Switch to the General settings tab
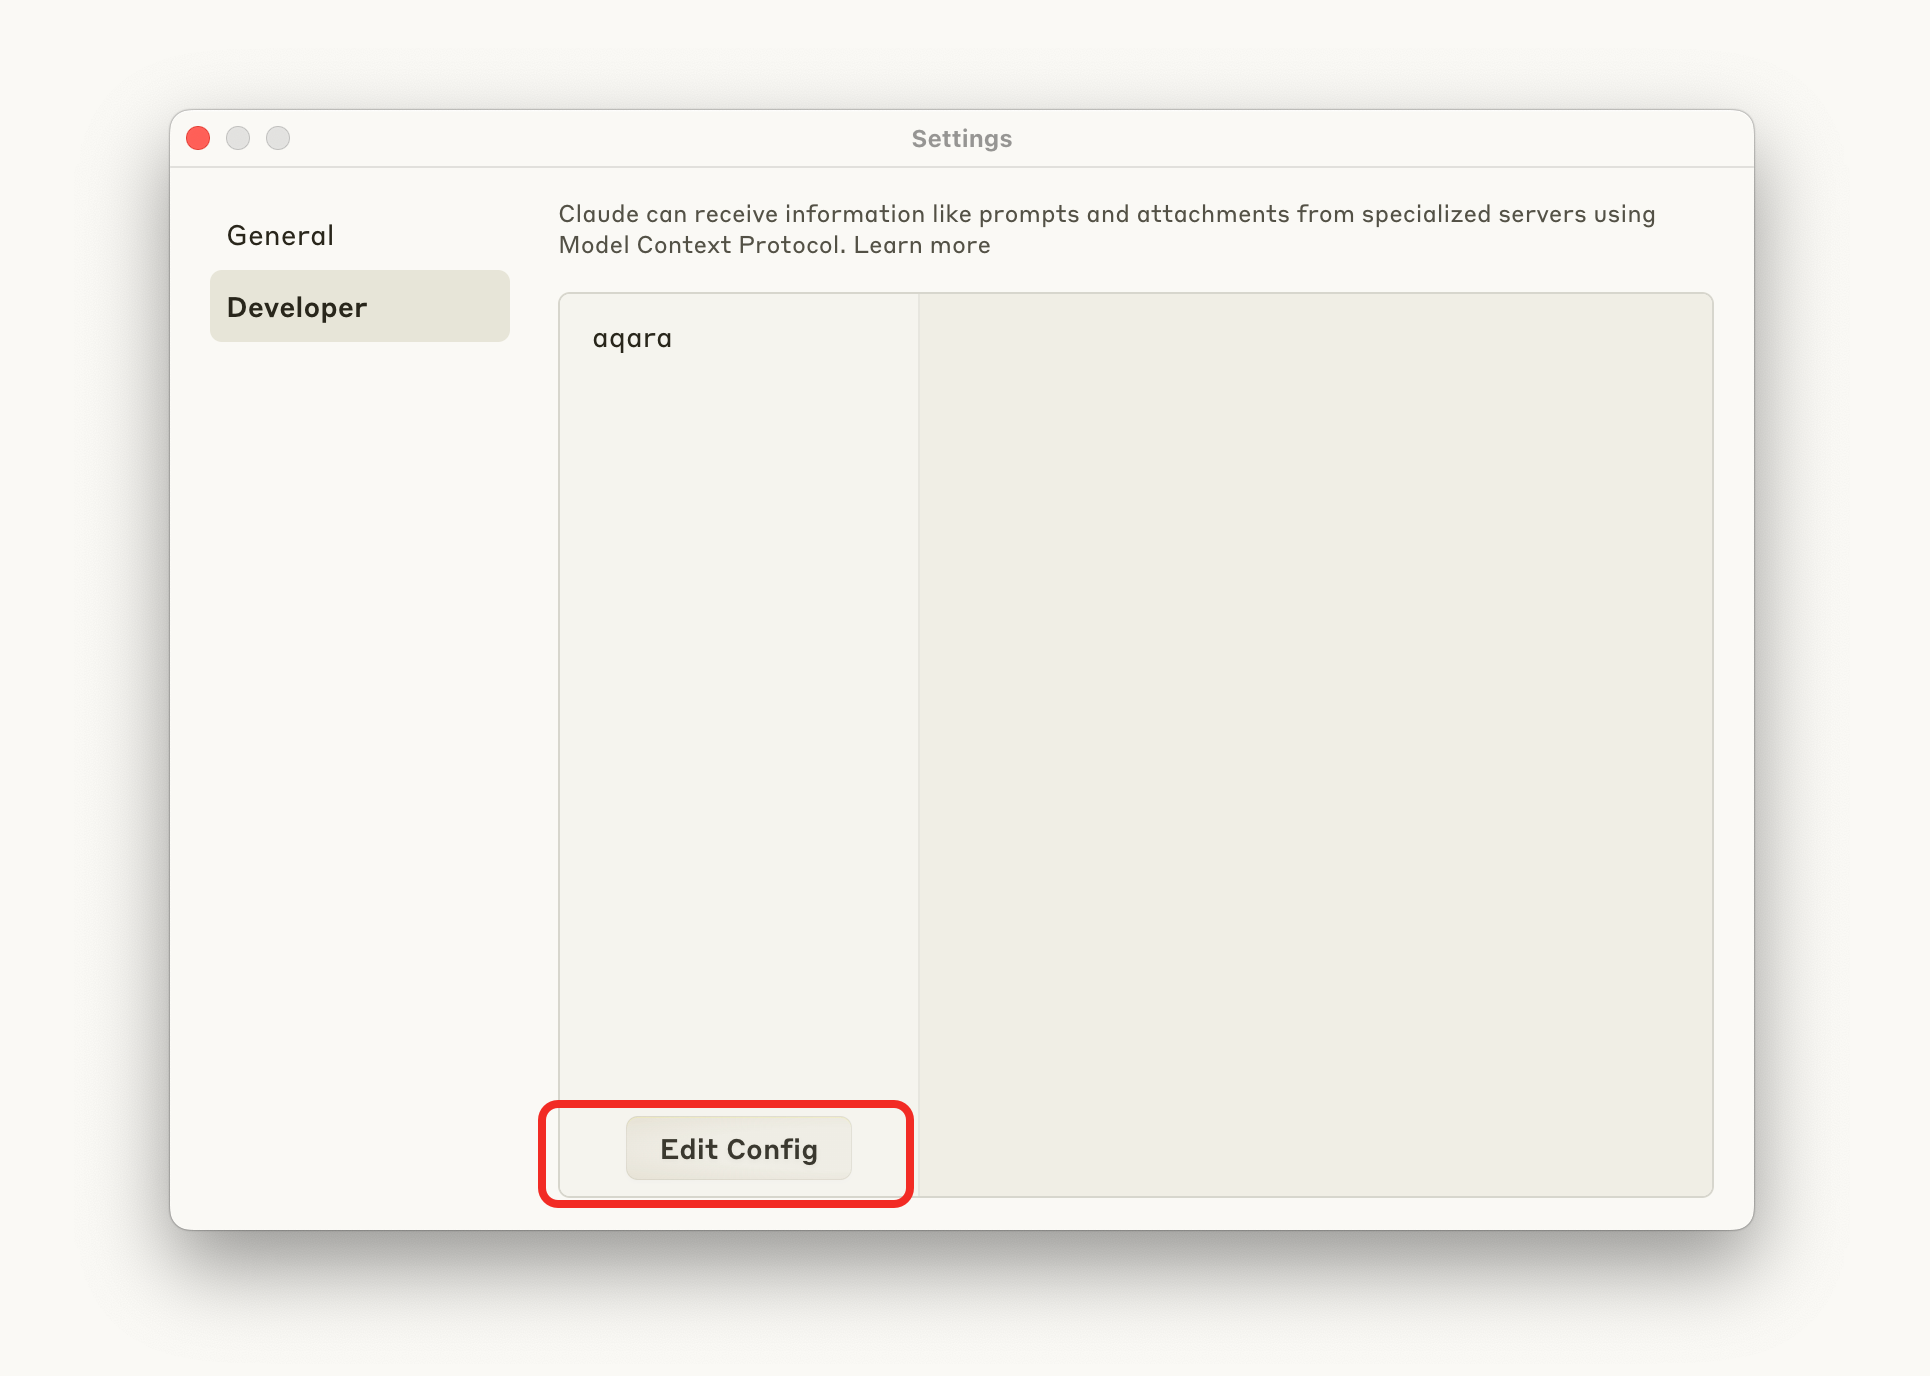1930x1376 pixels. pos(280,236)
